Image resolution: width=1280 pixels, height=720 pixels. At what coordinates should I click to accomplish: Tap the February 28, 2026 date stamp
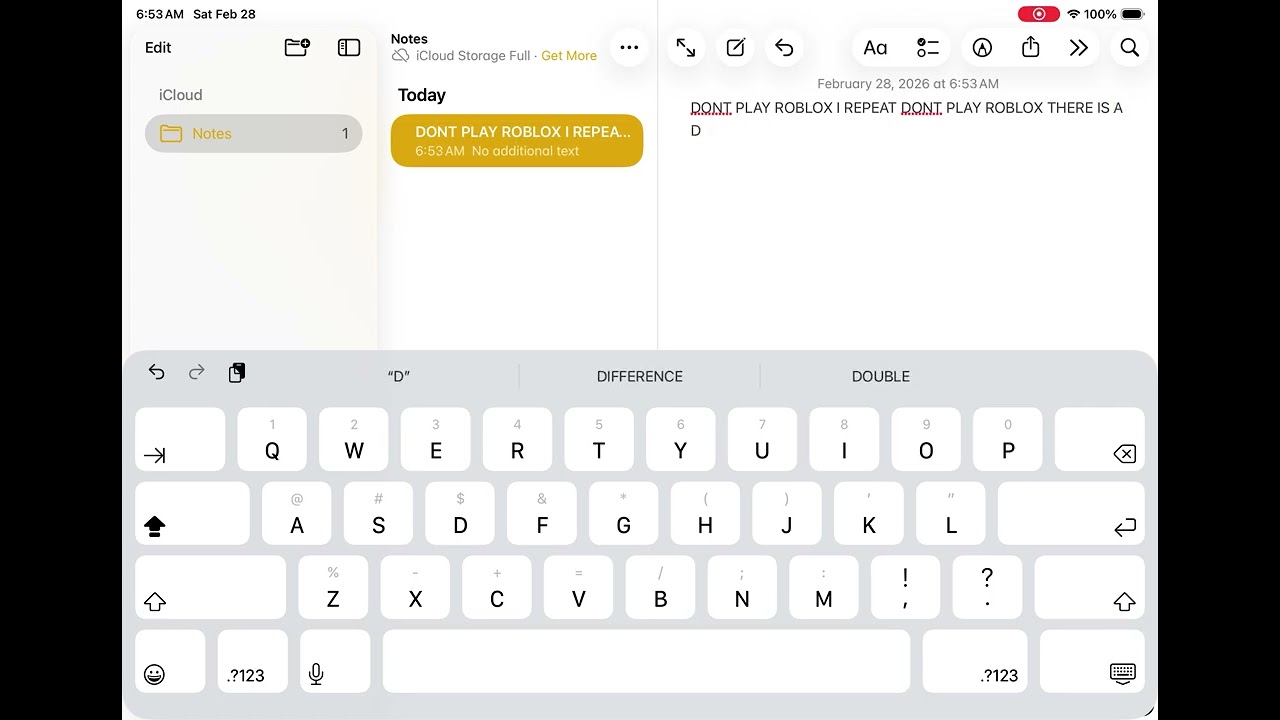tap(908, 84)
